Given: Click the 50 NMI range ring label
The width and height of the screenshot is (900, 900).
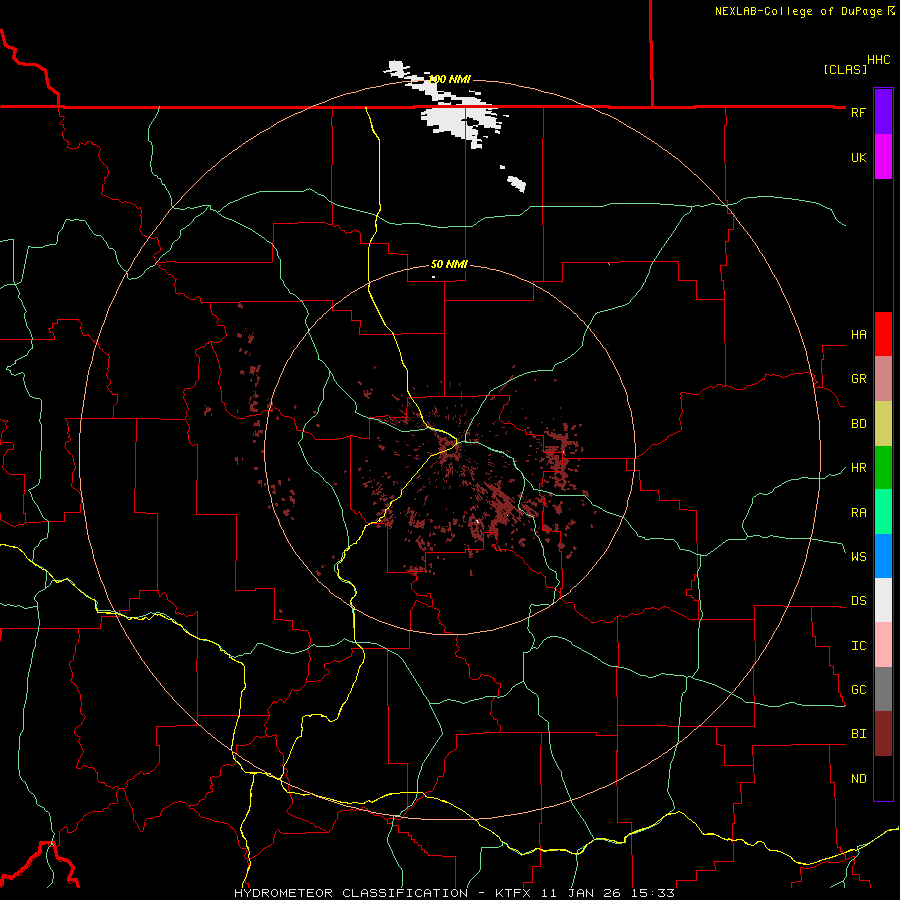Looking at the screenshot, I should tap(449, 264).
